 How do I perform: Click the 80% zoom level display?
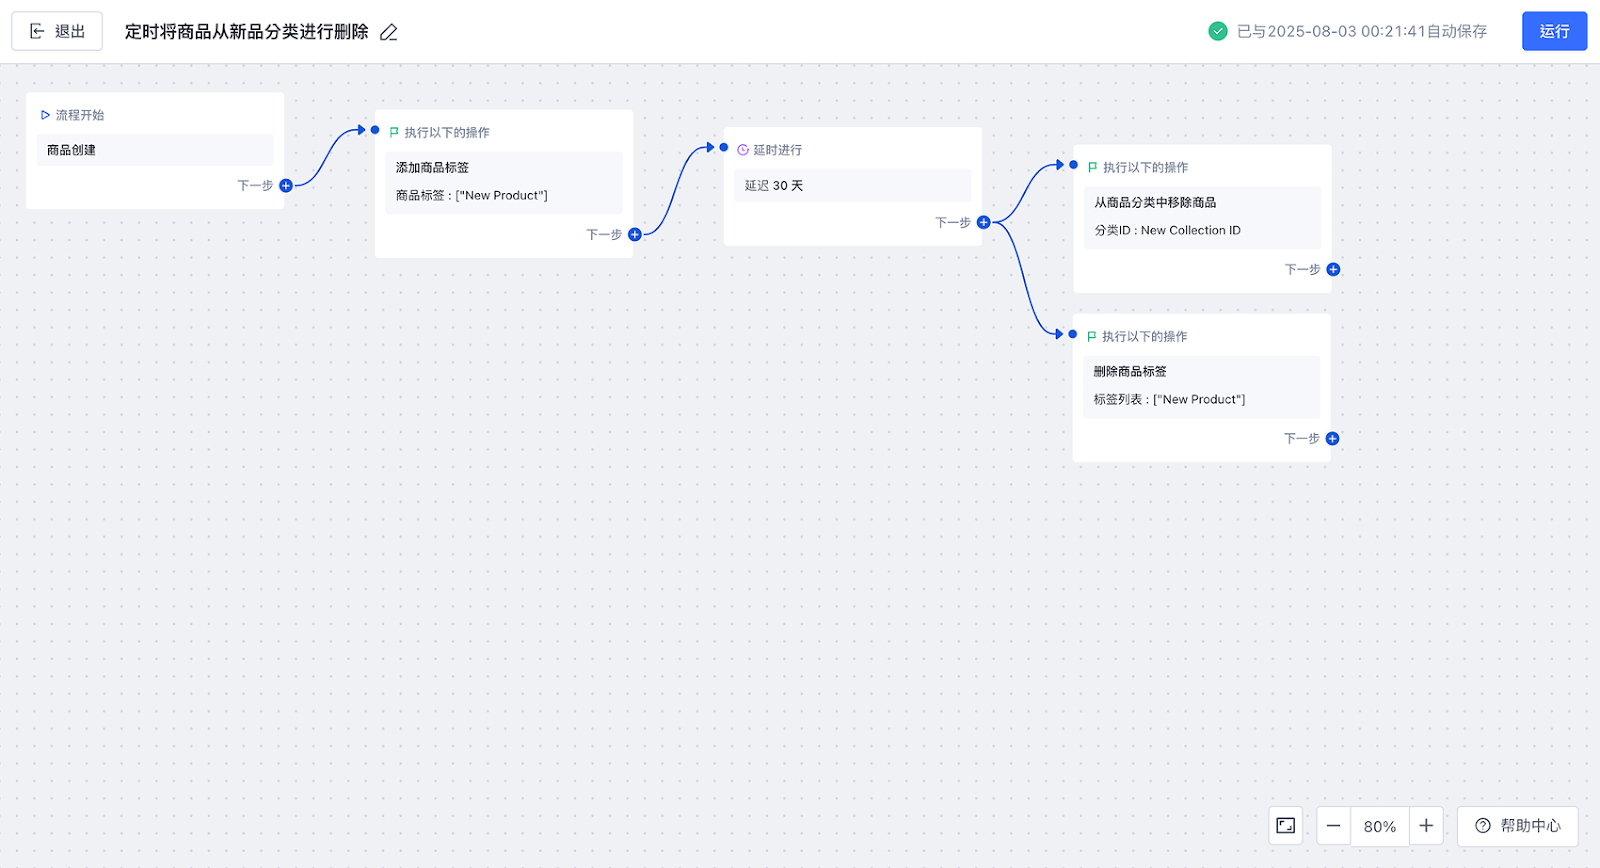[1380, 826]
